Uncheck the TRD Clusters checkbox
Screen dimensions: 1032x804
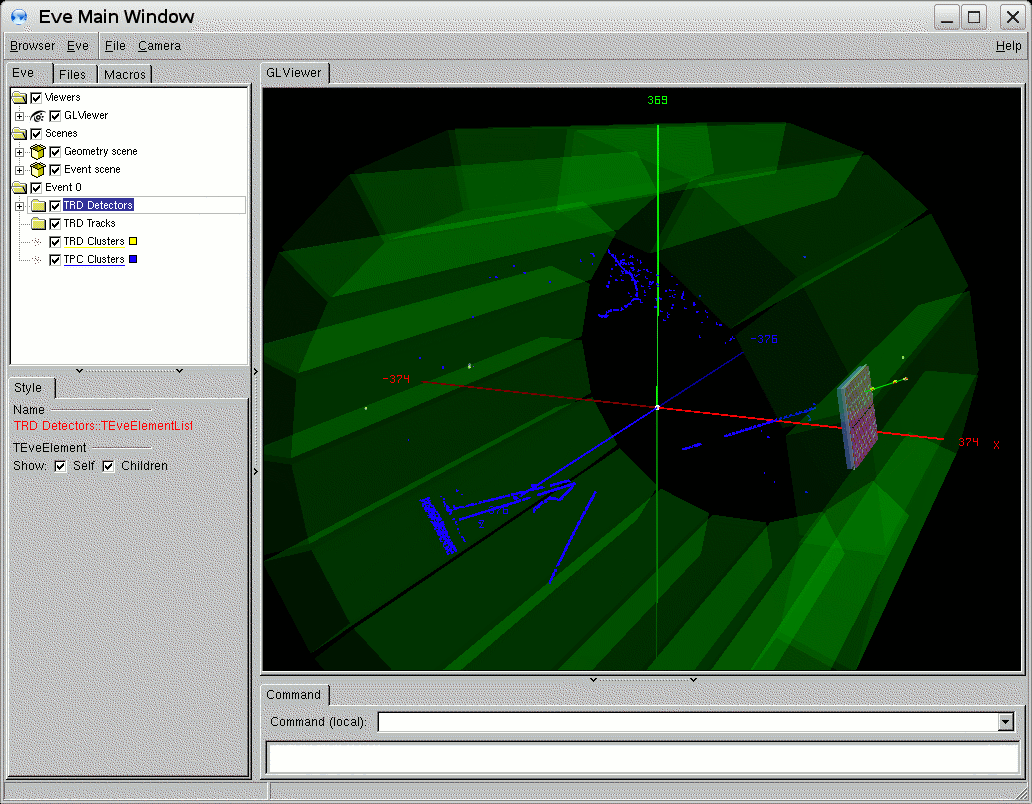tap(55, 241)
